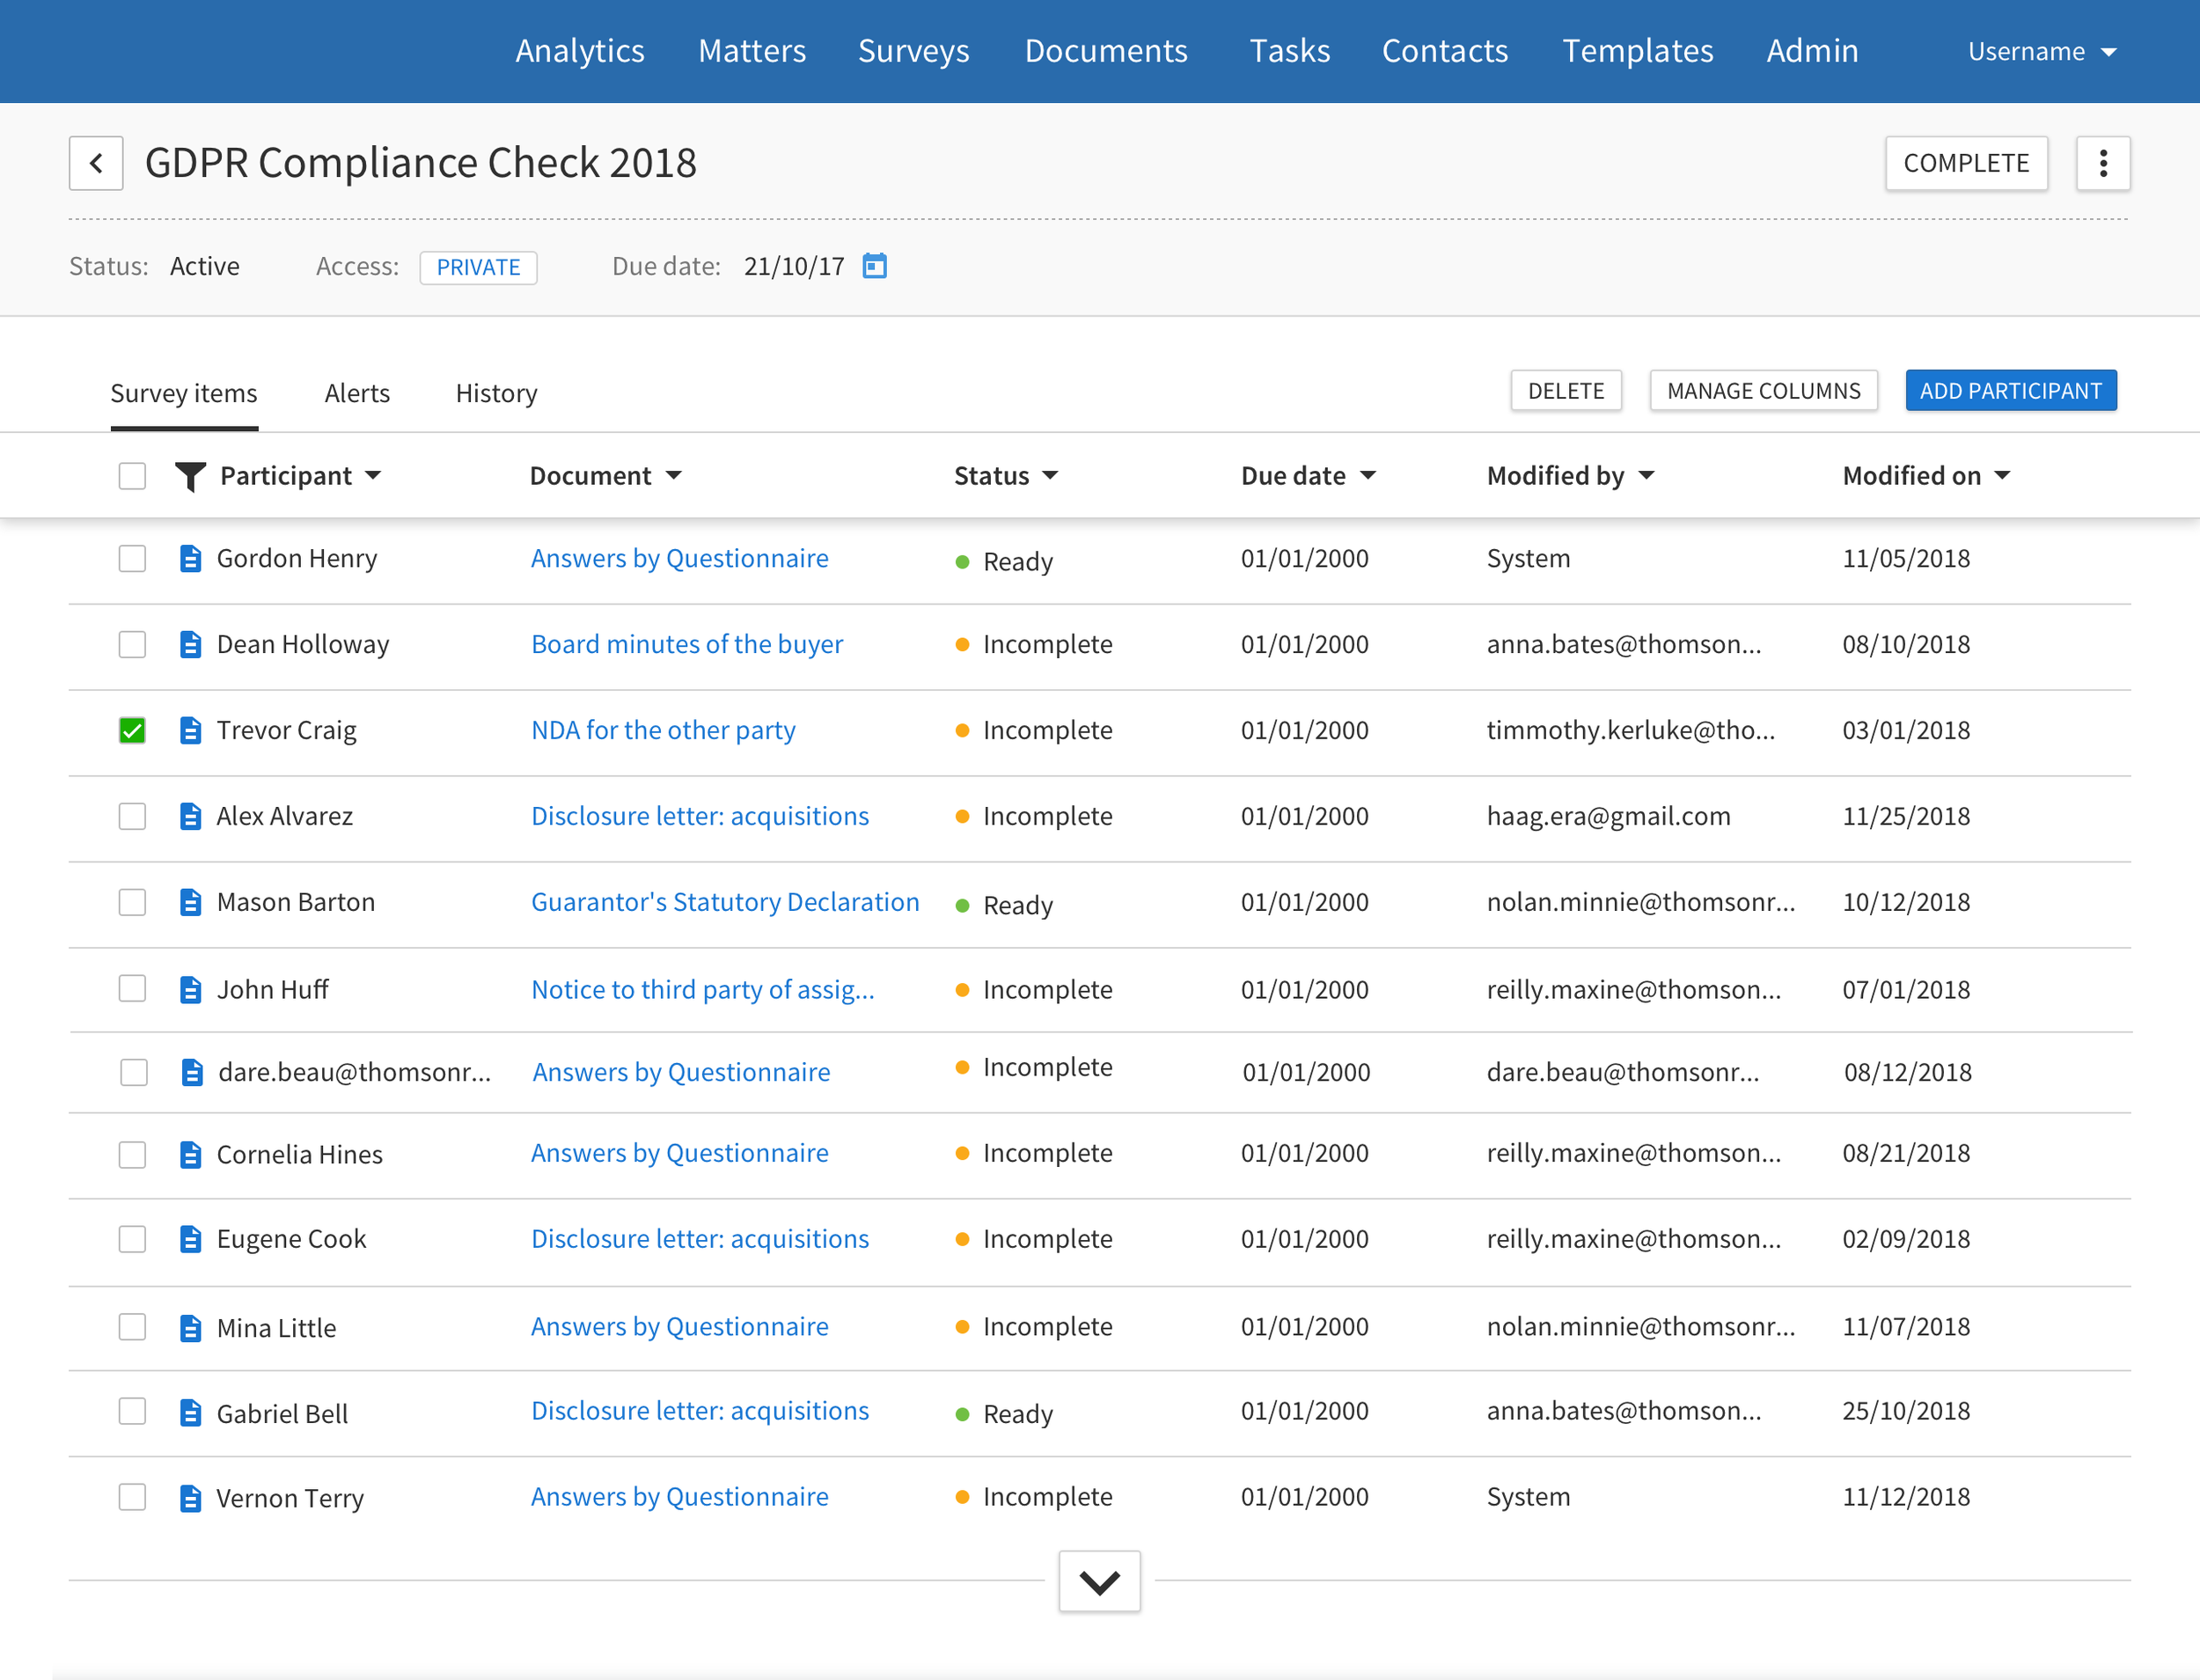The height and width of the screenshot is (1680, 2200).
Task: Open the Due date column sort dropdown
Action: [x=1368, y=476]
